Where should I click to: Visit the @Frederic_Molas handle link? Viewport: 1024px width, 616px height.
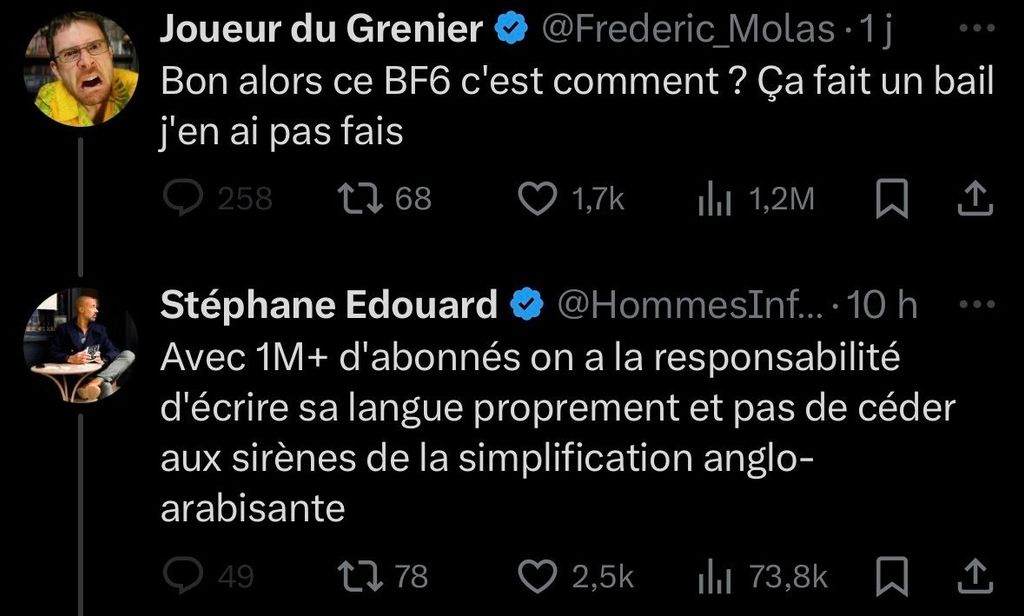click(688, 31)
